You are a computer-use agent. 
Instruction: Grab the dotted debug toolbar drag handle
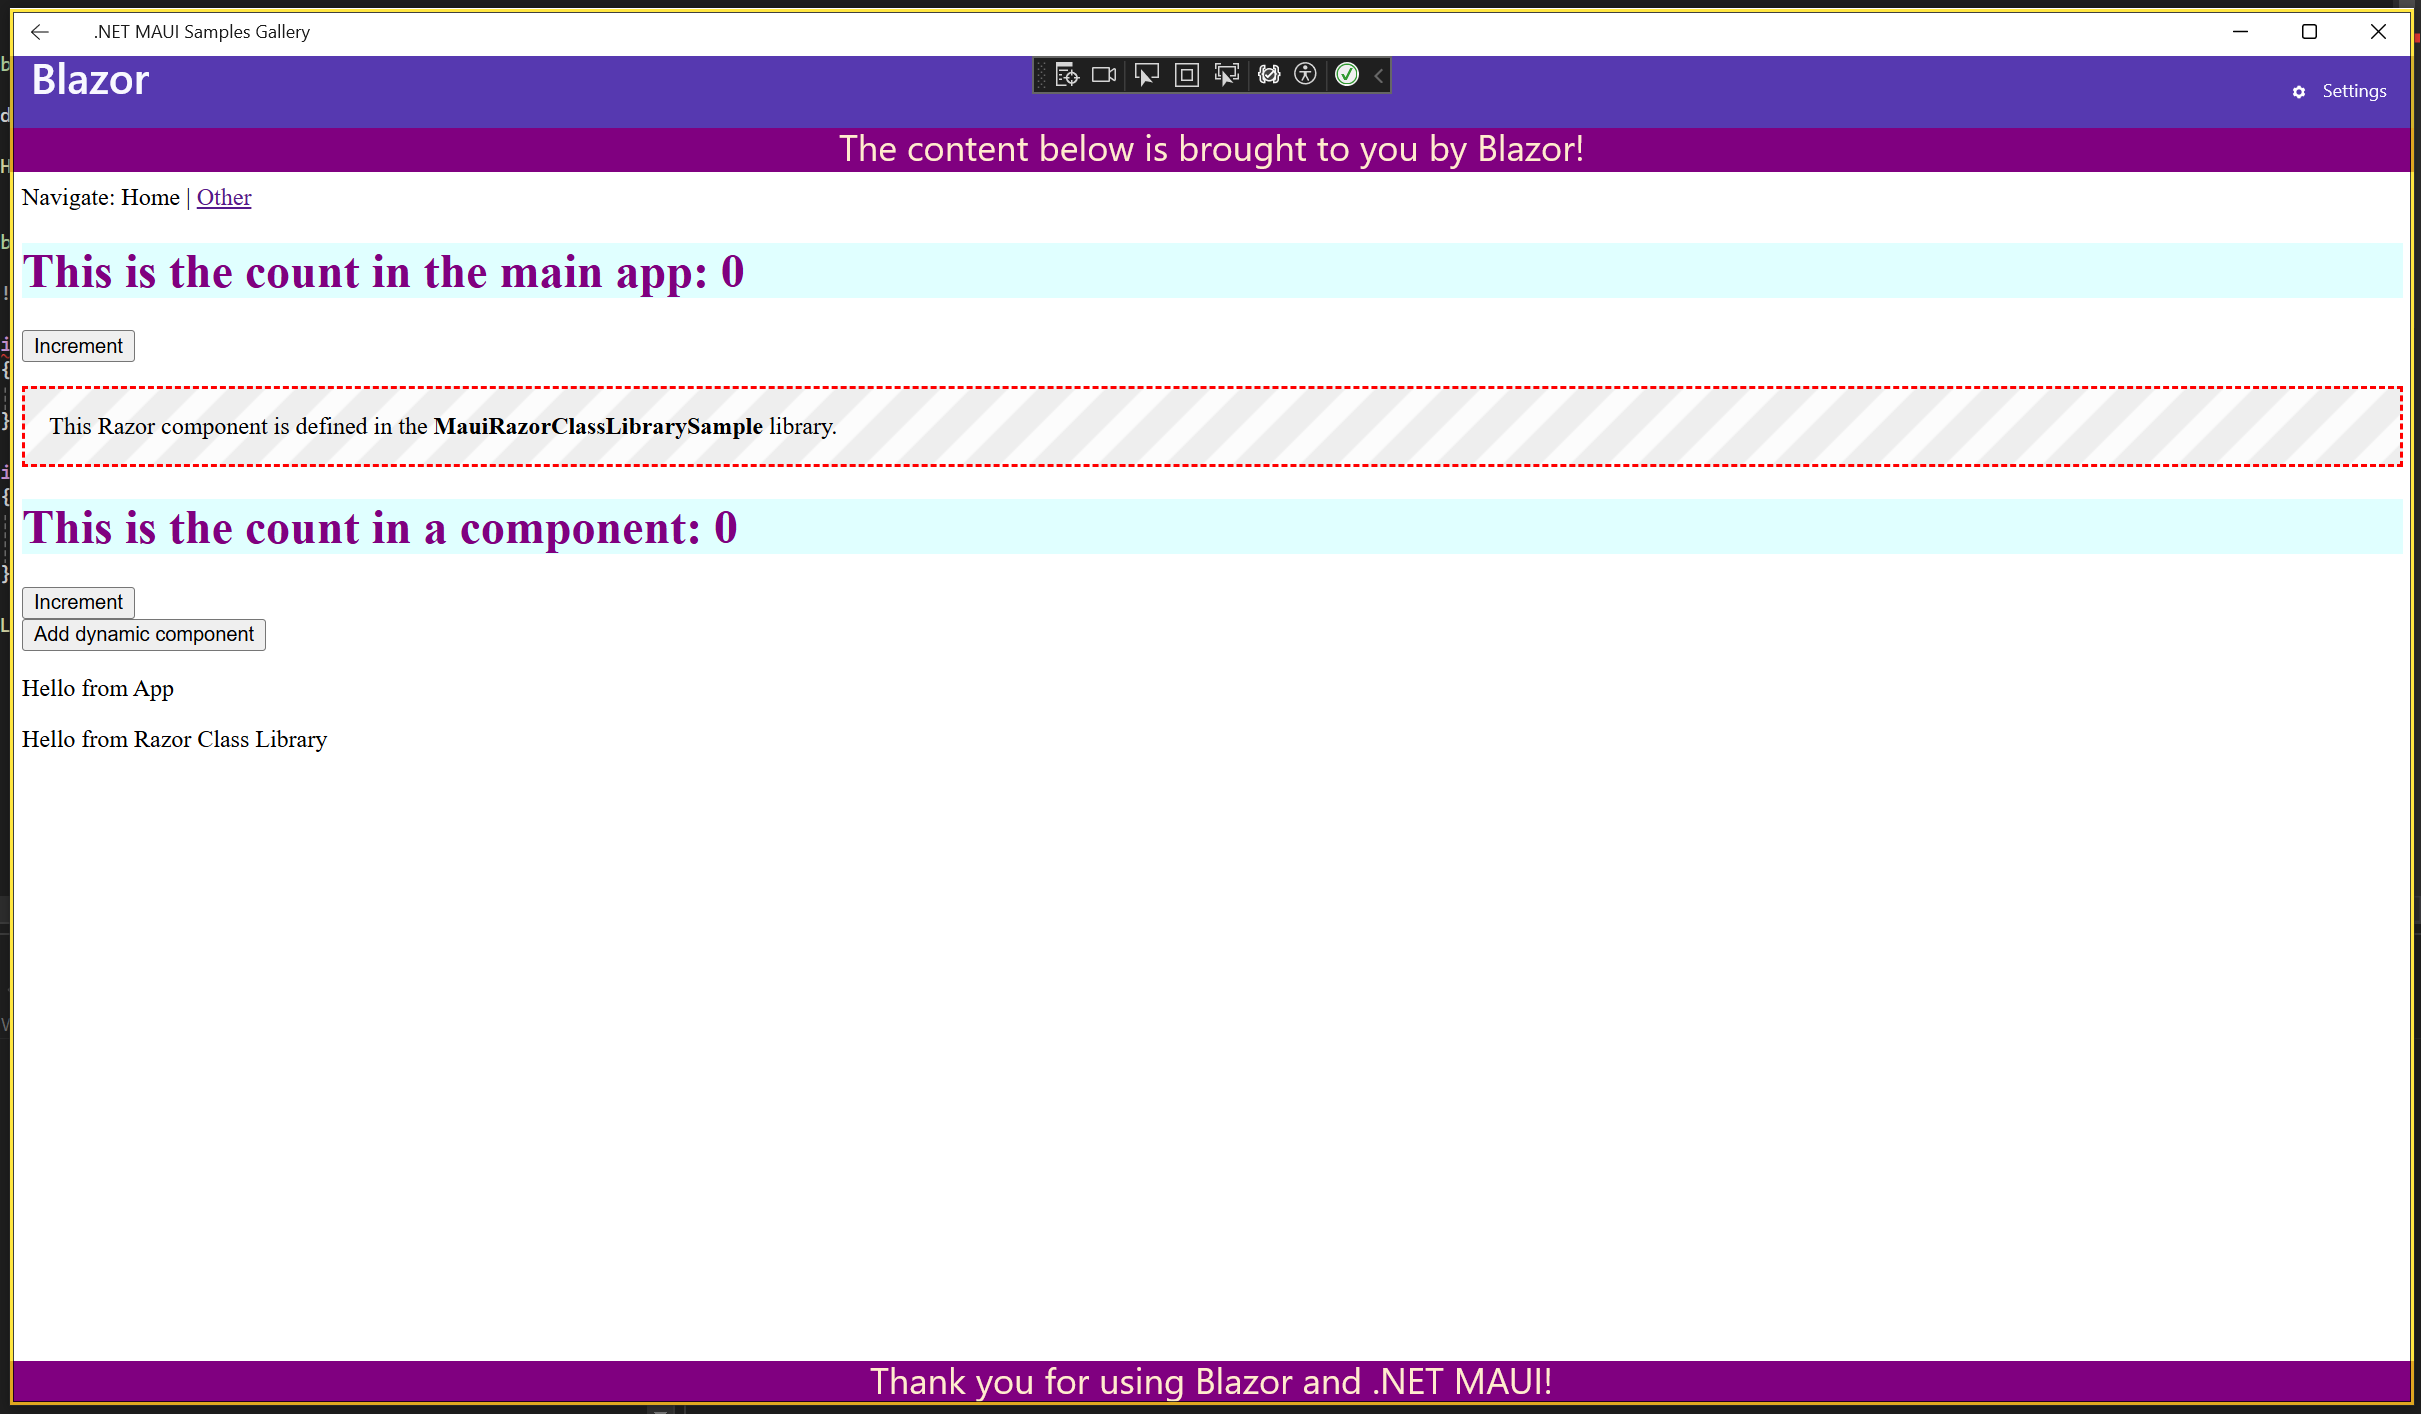point(1042,75)
